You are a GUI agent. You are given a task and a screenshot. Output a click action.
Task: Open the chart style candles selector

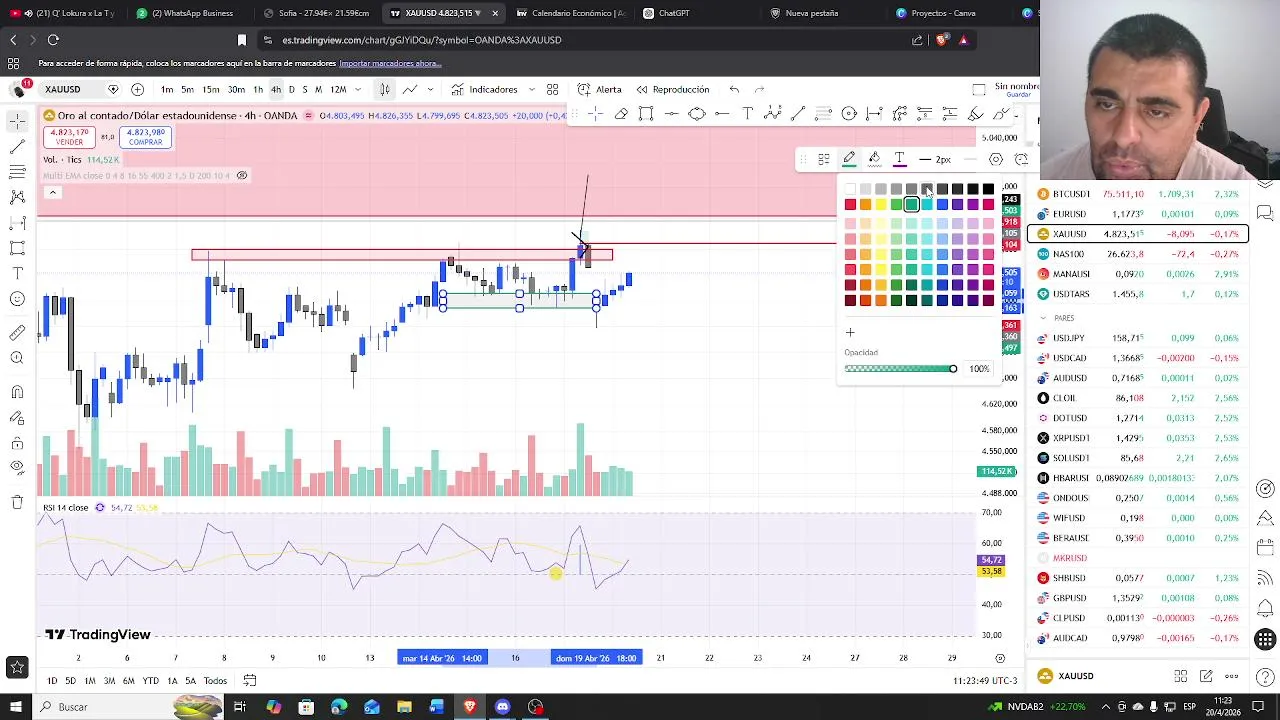point(384,89)
